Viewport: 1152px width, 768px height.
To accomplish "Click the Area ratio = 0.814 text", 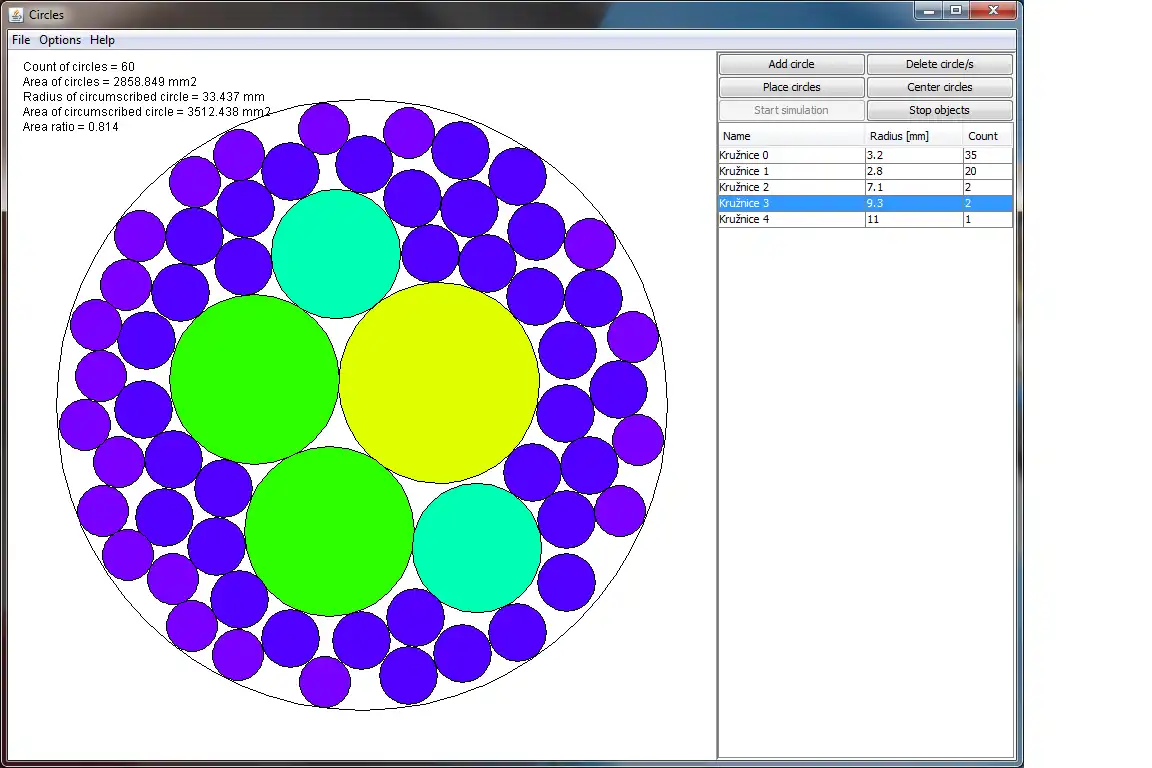I will point(71,126).
